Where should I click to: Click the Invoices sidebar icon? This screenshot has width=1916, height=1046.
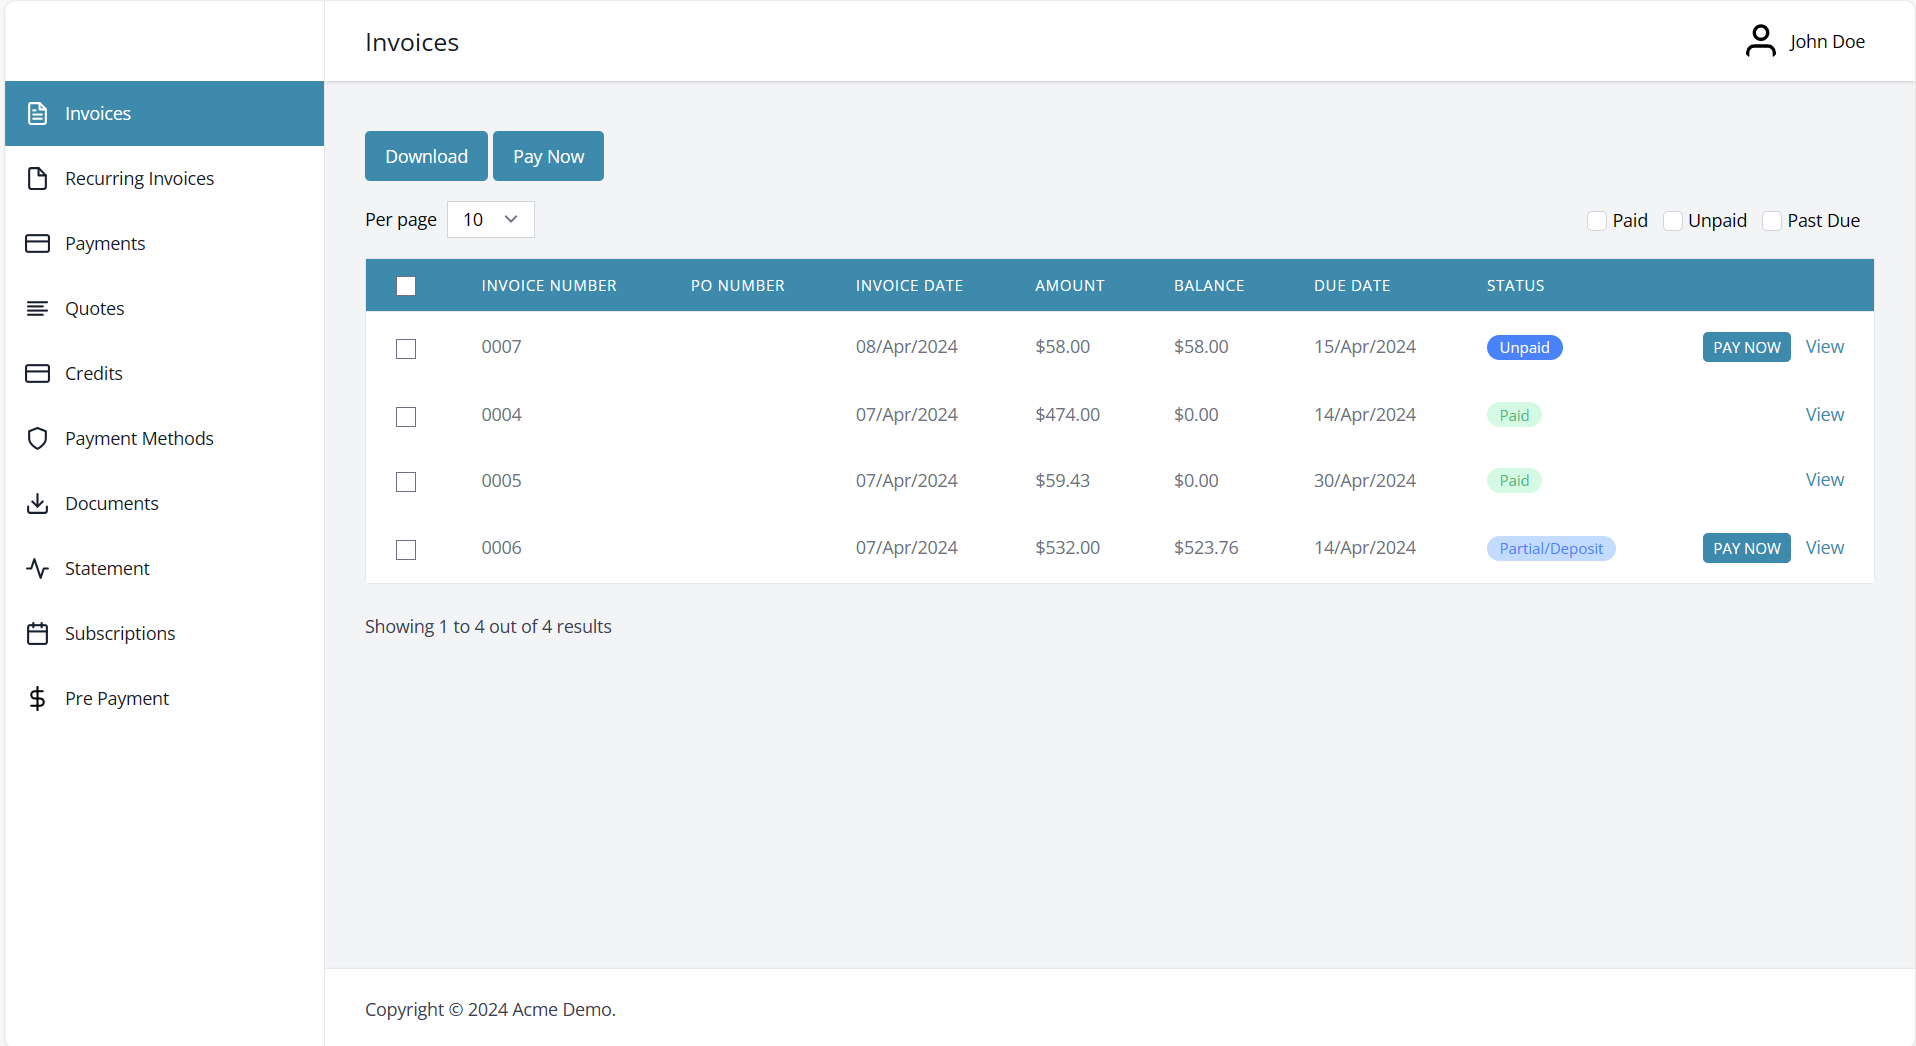click(x=37, y=113)
